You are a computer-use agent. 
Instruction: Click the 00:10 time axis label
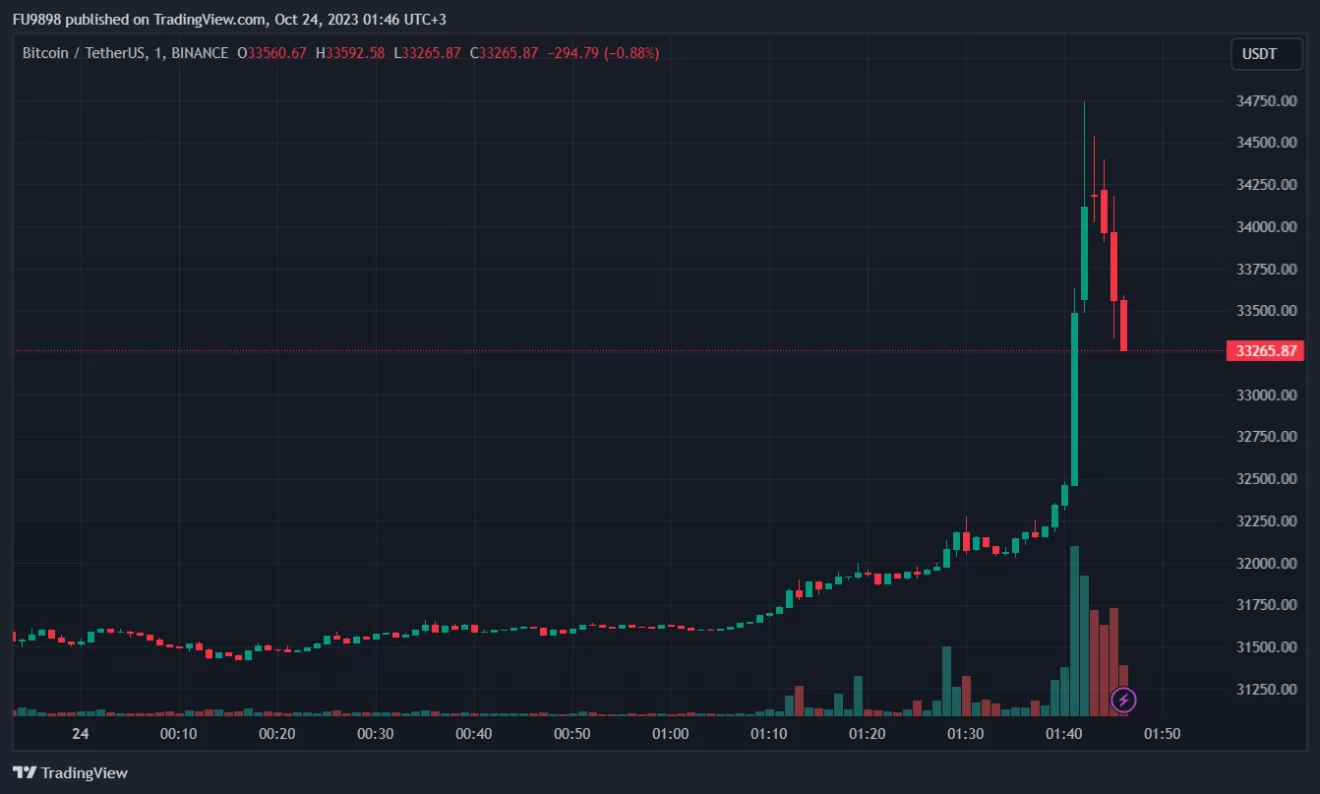point(178,733)
